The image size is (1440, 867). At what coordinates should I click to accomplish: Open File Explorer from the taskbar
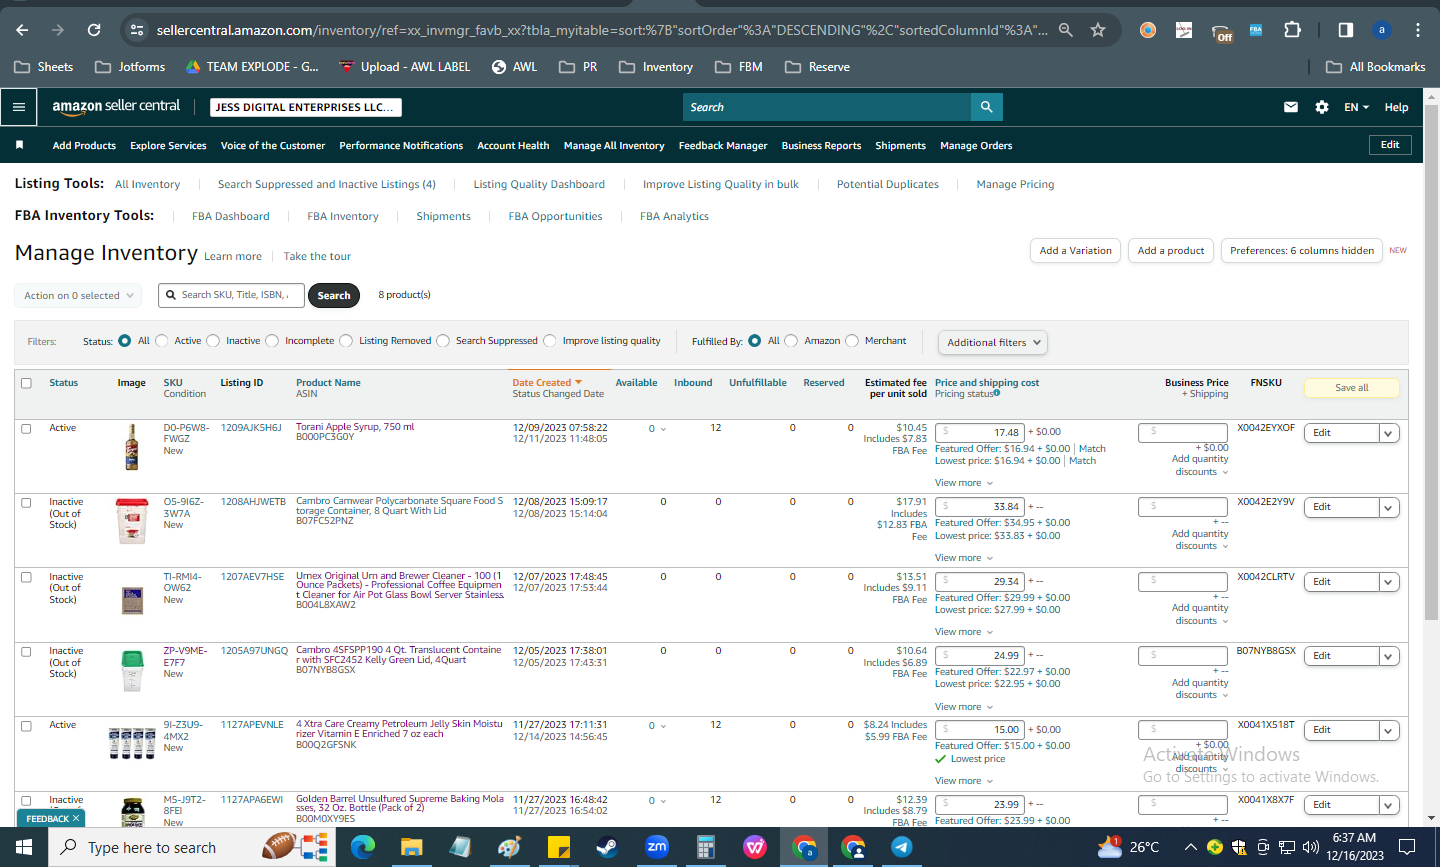pos(411,847)
